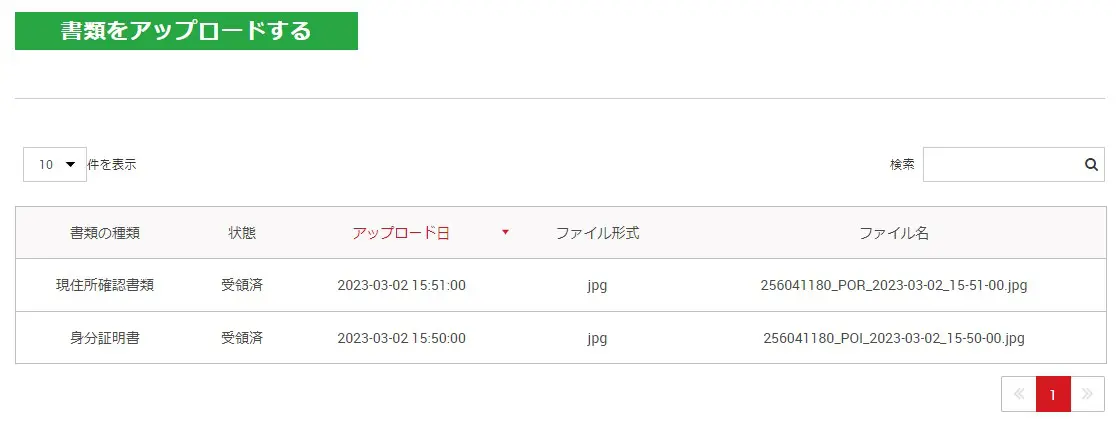Open the 10件を表示 rows dropdown
This screenshot has width=1116, height=421.
coord(55,164)
